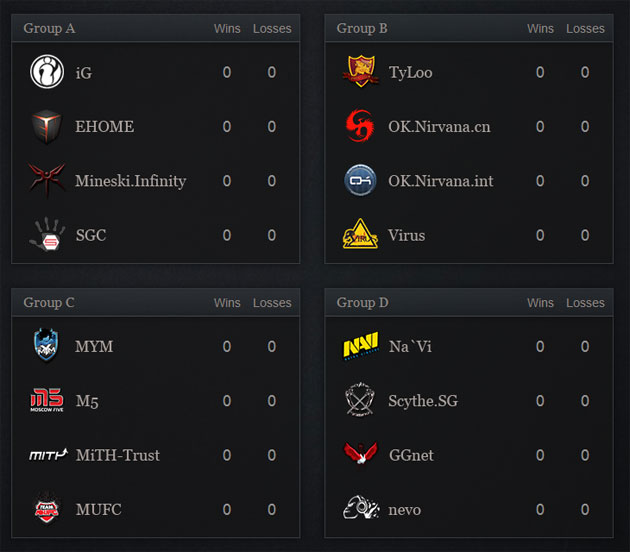Select the Group A header

point(49,28)
